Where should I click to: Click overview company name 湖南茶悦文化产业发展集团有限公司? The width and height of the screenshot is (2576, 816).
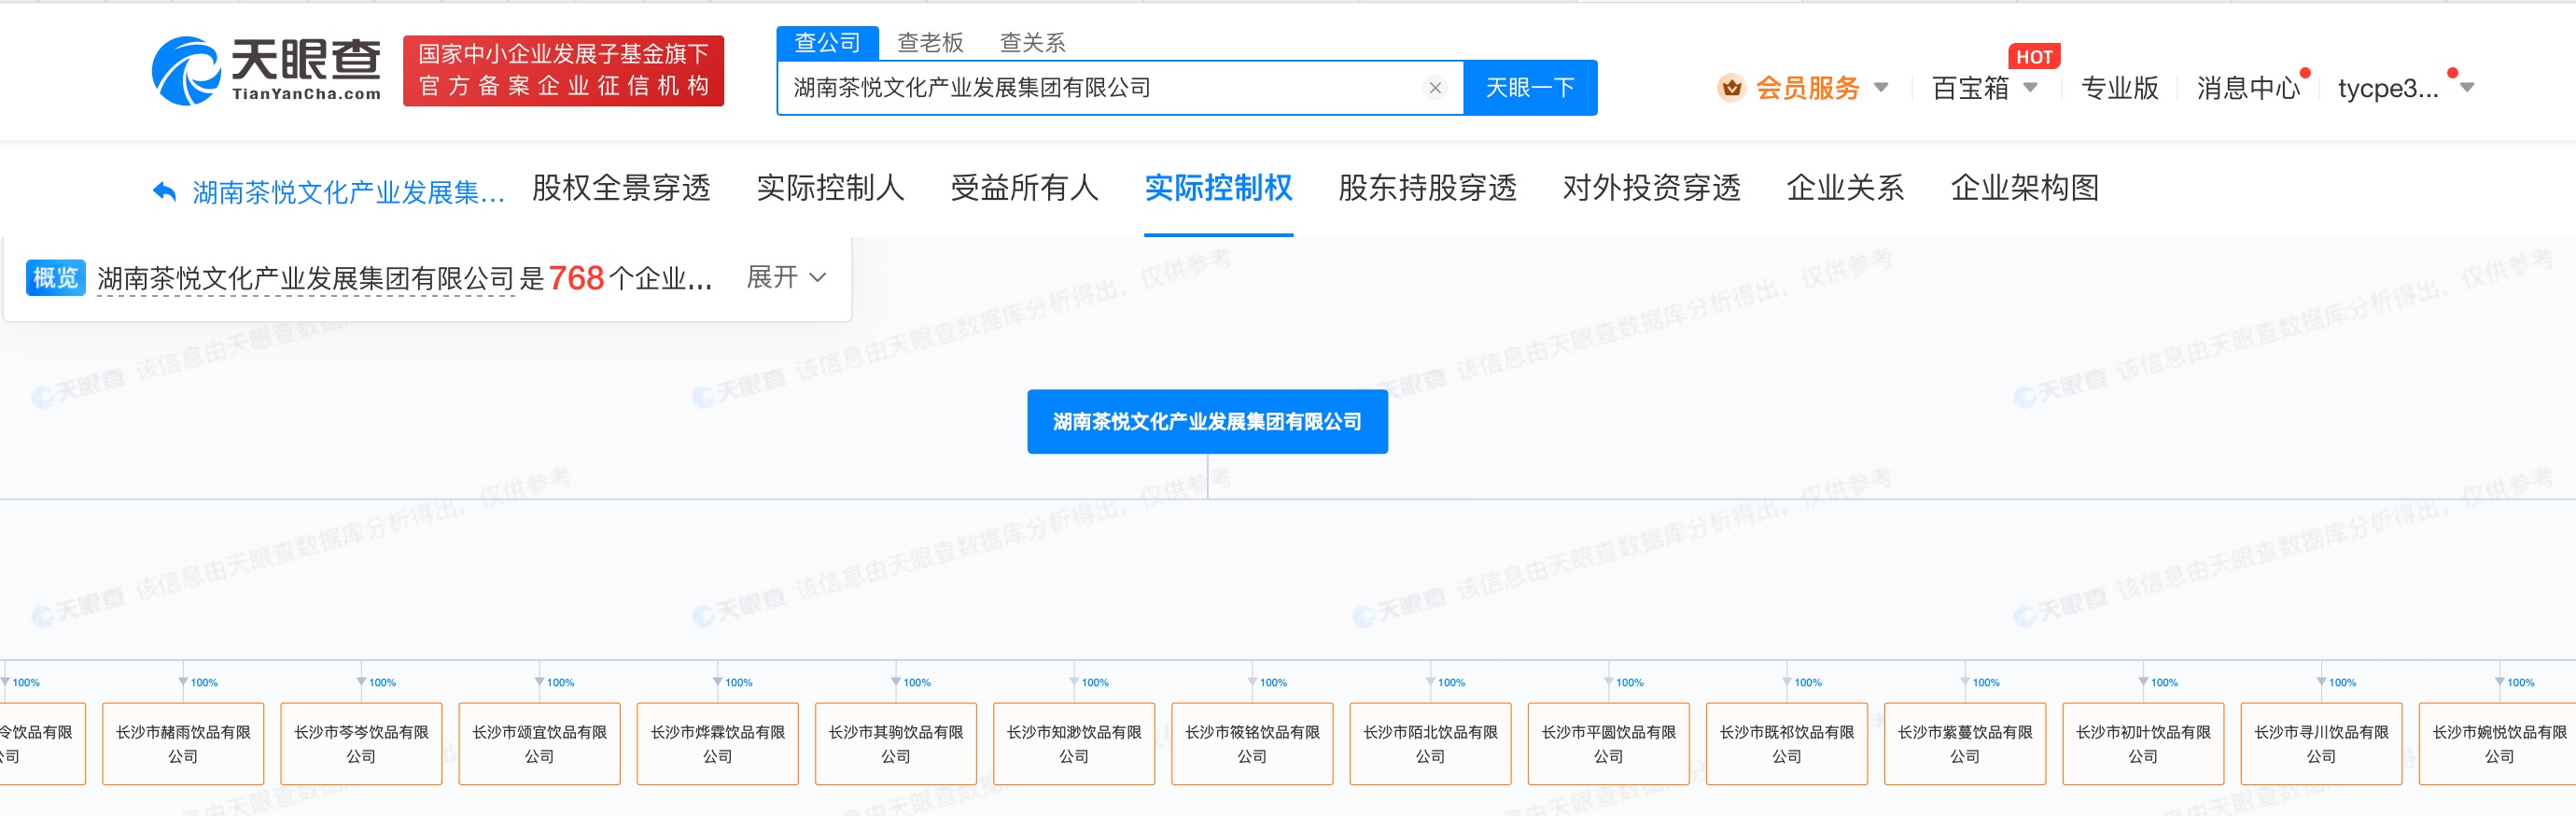pos(305,278)
